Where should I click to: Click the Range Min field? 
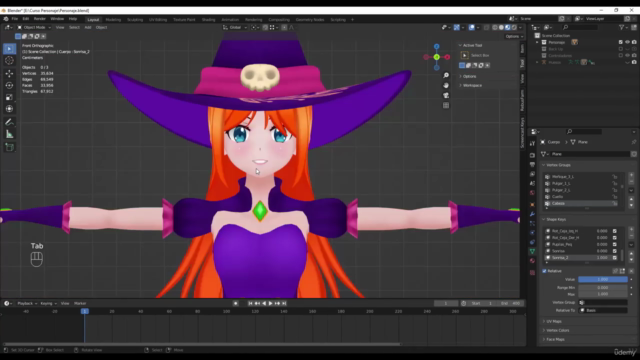point(603,287)
